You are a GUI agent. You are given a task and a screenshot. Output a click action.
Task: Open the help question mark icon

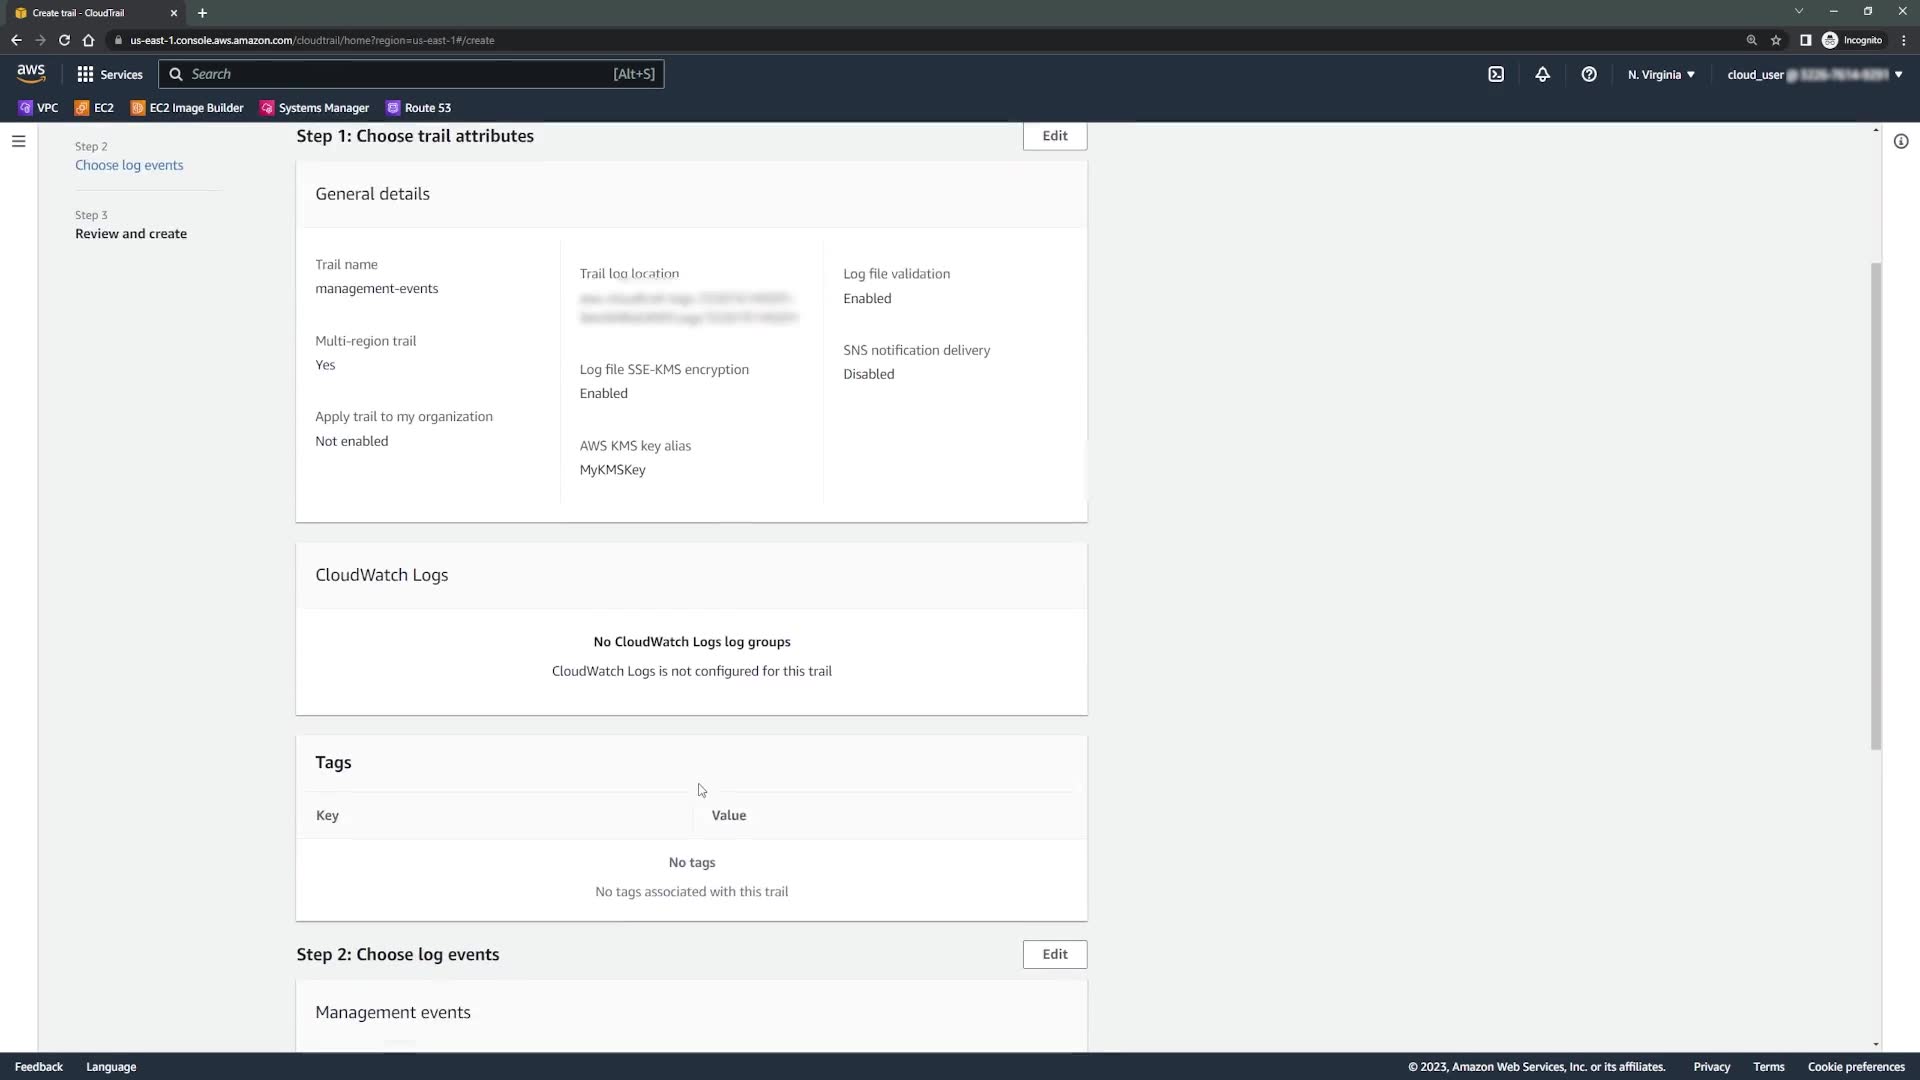[x=1589, y=74]
